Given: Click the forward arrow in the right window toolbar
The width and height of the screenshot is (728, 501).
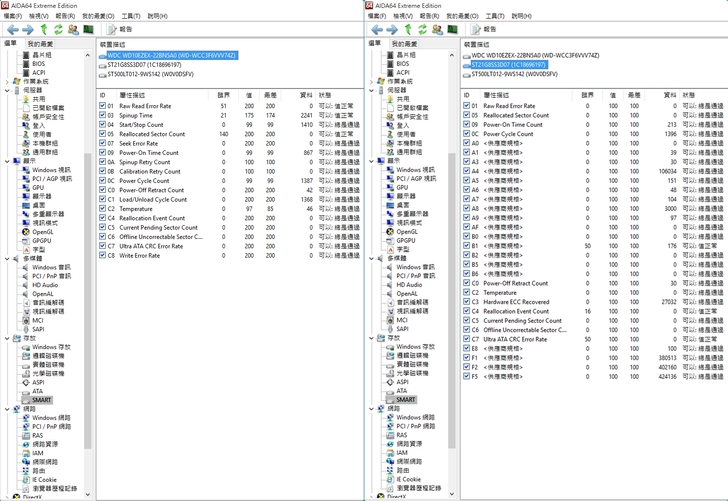Looking at the screenshot, I should (x=392, y=30).
